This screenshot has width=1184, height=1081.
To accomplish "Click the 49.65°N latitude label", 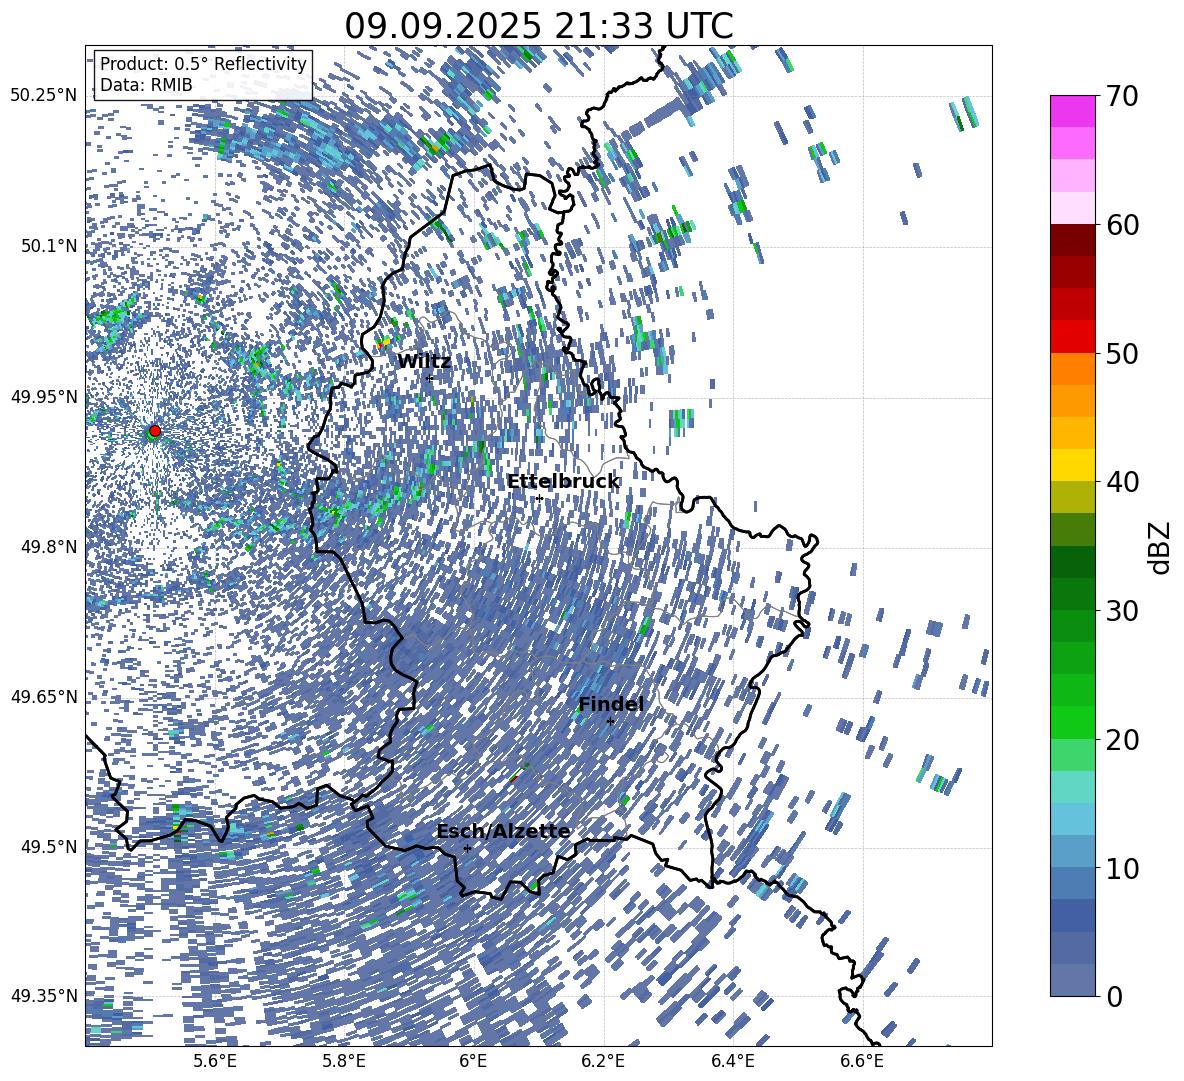I will [x=44, y=696].
